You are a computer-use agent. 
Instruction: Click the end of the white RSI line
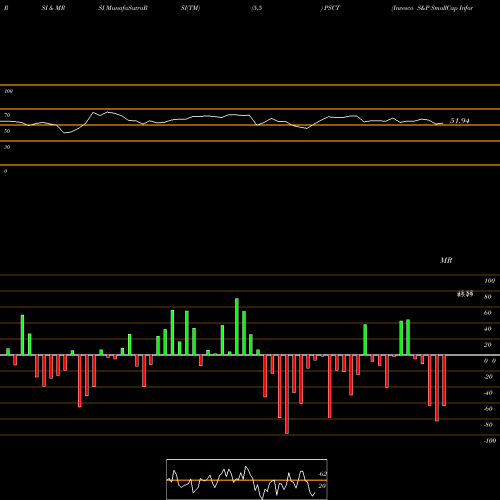(443, 123)
